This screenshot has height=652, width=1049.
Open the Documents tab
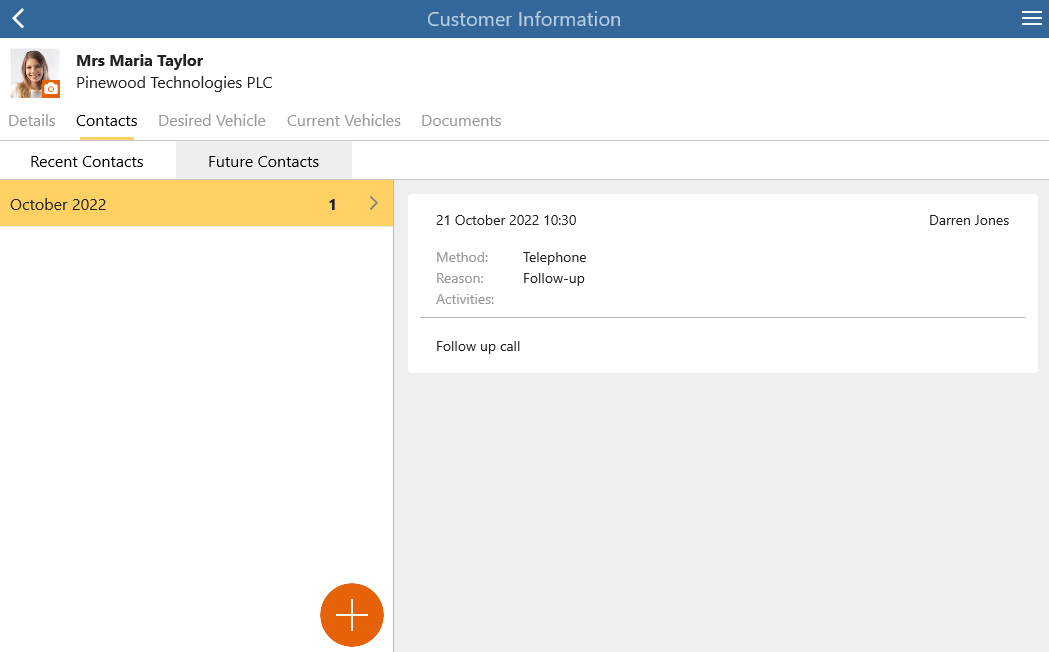[x=461, y=120]
